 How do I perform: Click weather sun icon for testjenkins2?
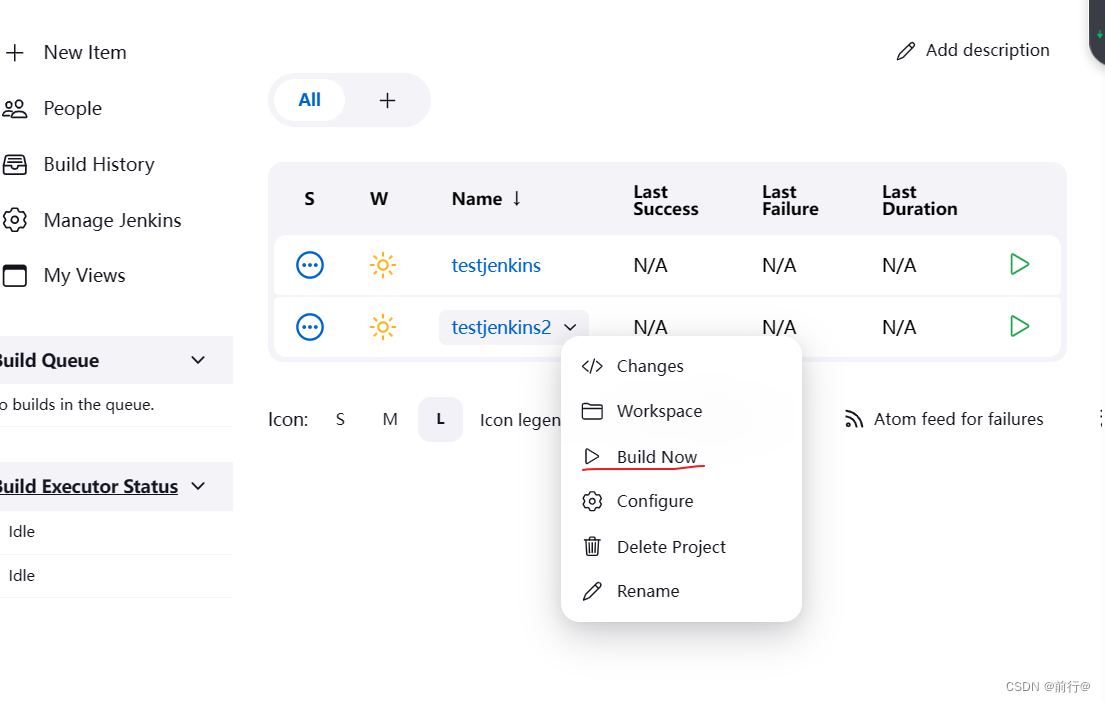[x=383, y=327]
